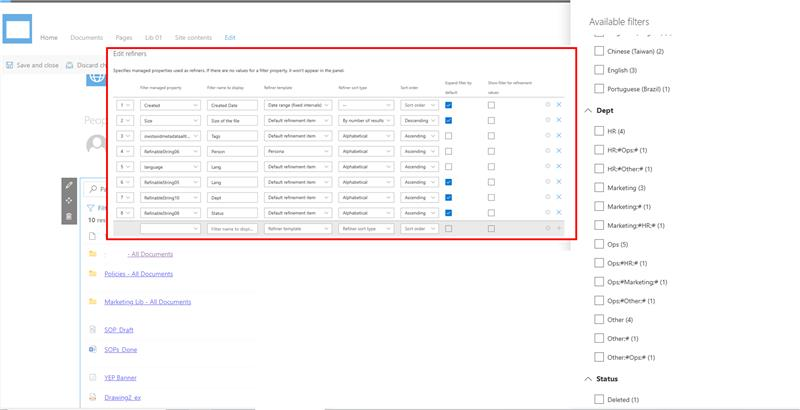Uncheck Expand filter by default for Size row

[x=448, y=120]
